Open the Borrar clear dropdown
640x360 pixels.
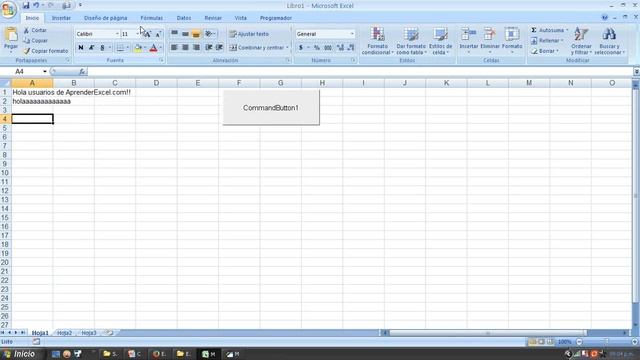pyautogui.click(x=544, y=51)
